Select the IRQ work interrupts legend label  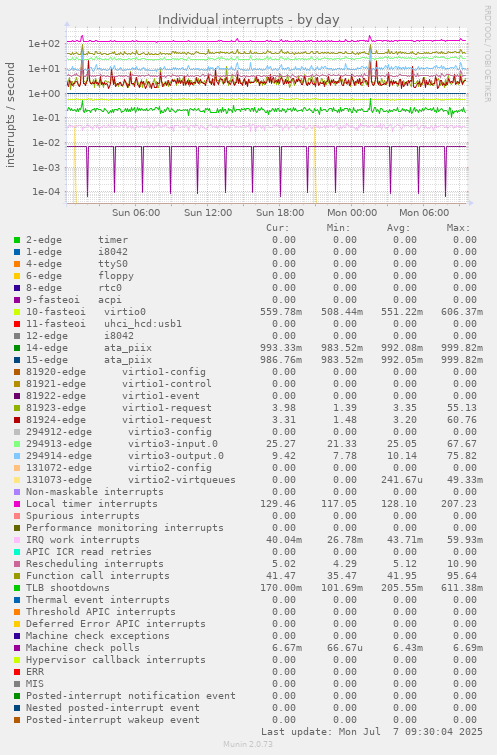point(82,540)
